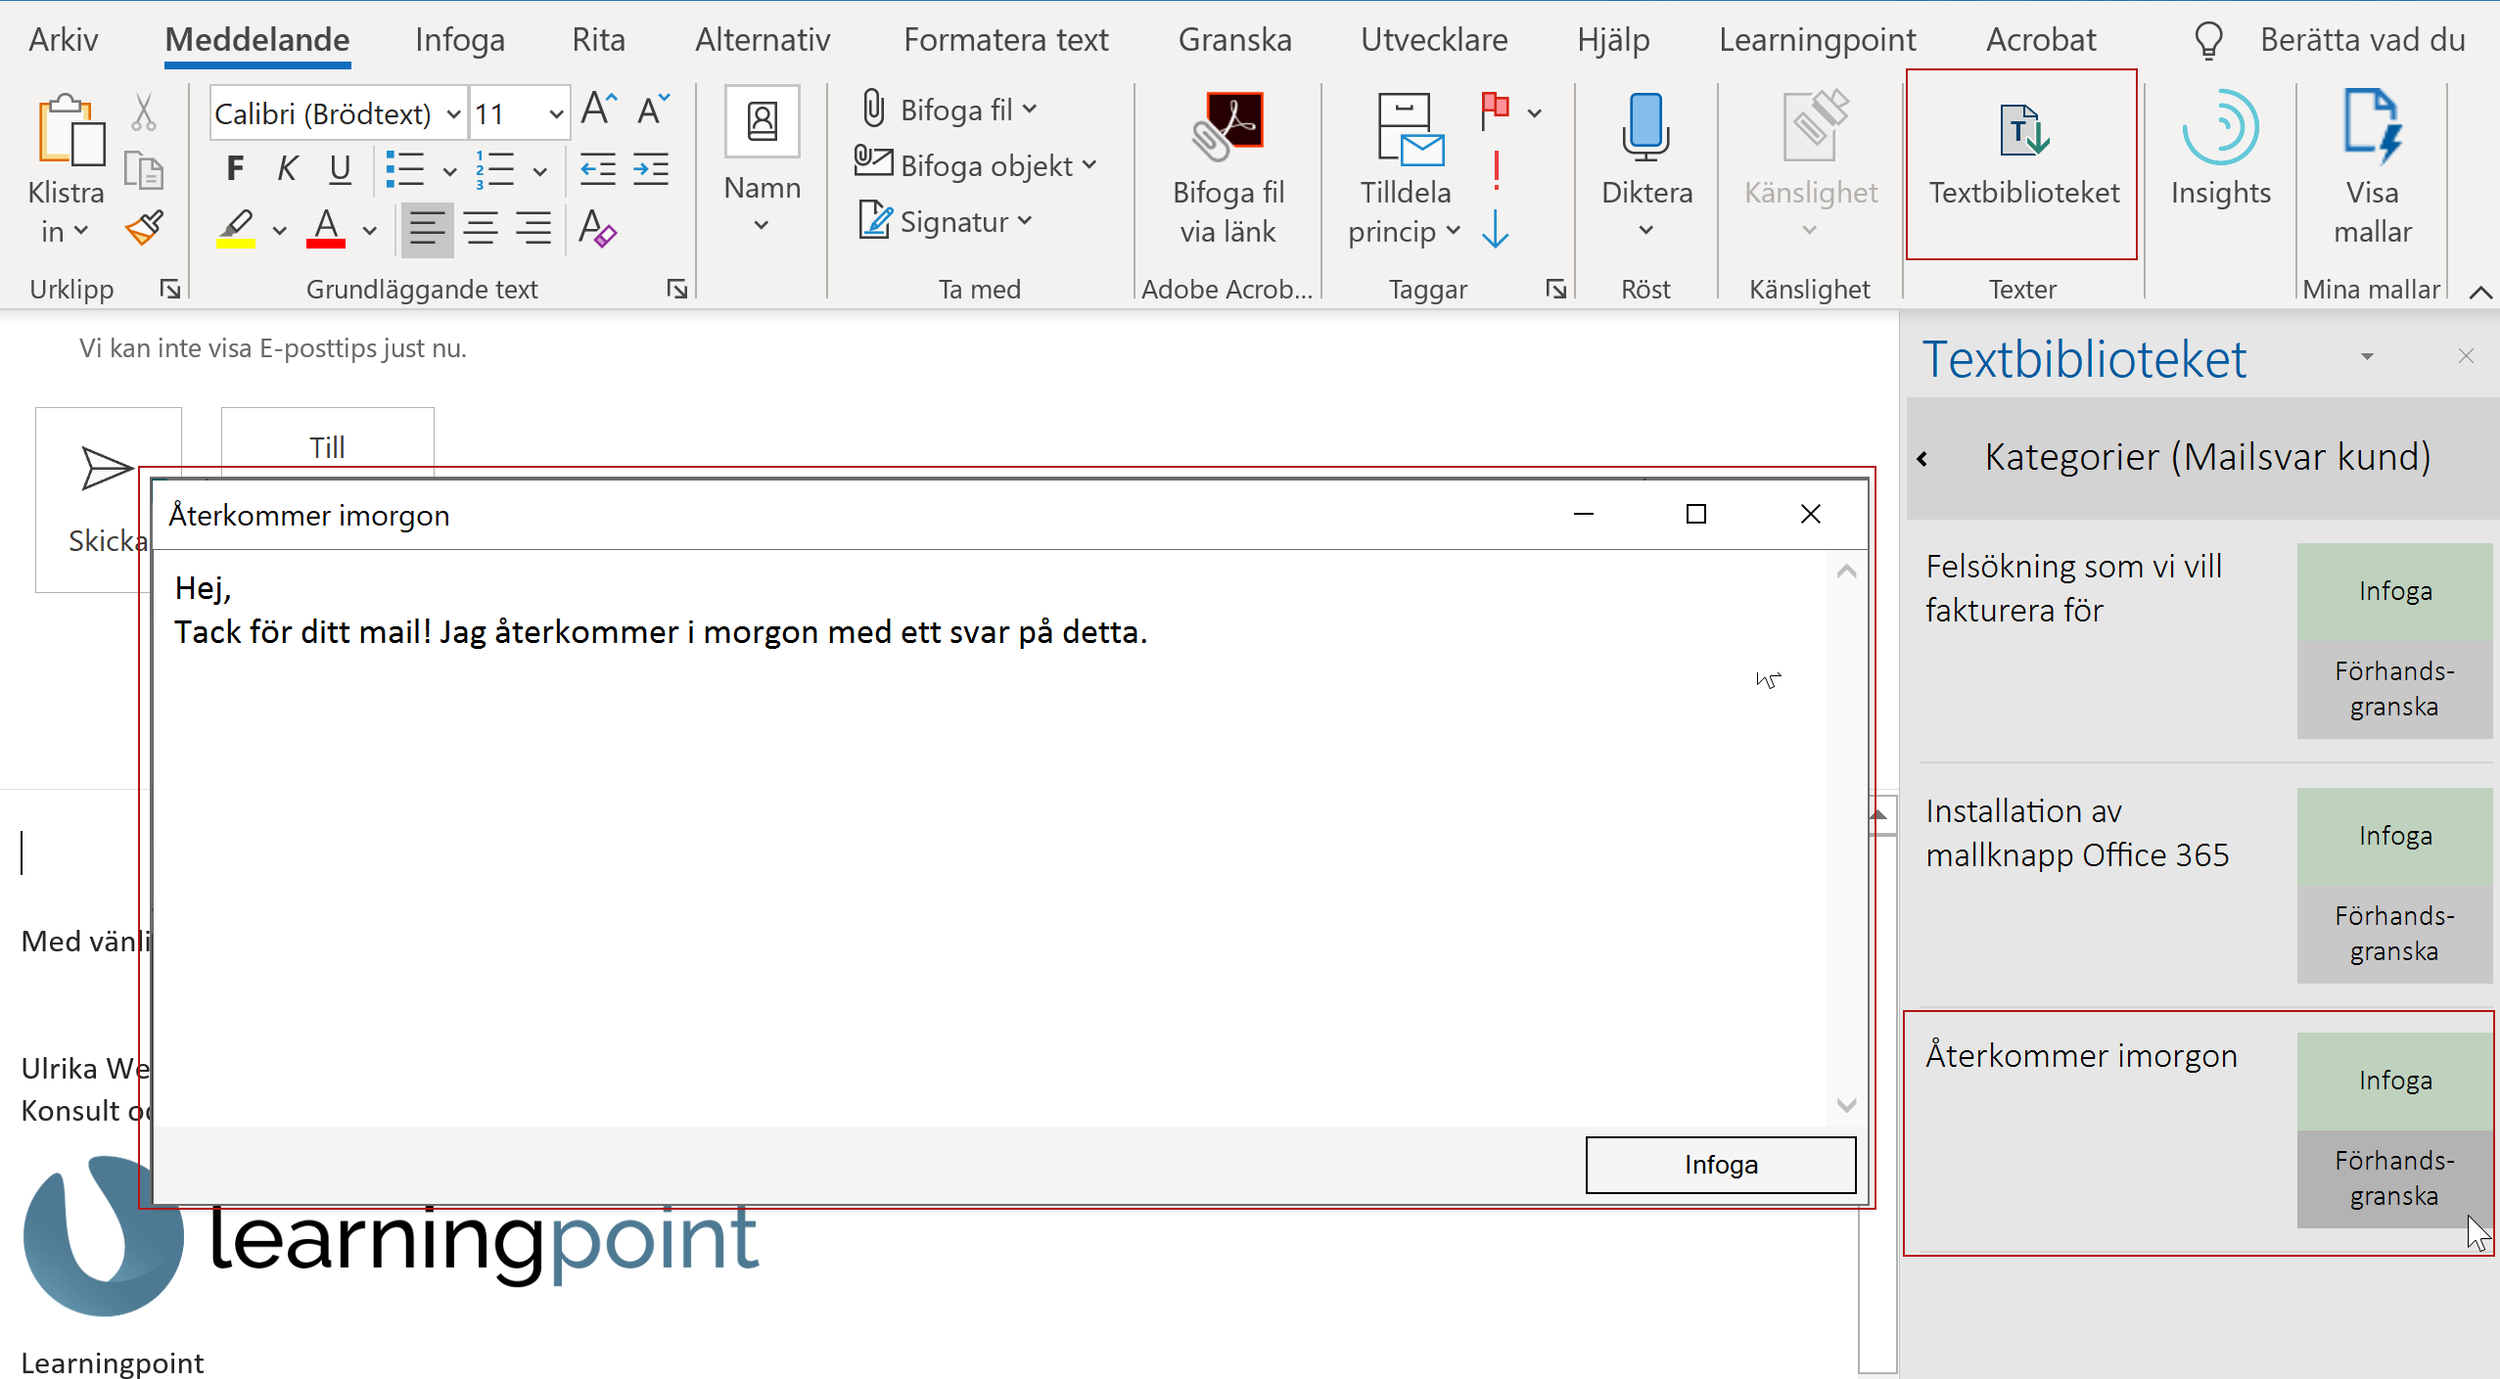Viewport: 2500px width, 1379px height.
Task: Toggle underline formatting with U button
Action: click(340, 168)
